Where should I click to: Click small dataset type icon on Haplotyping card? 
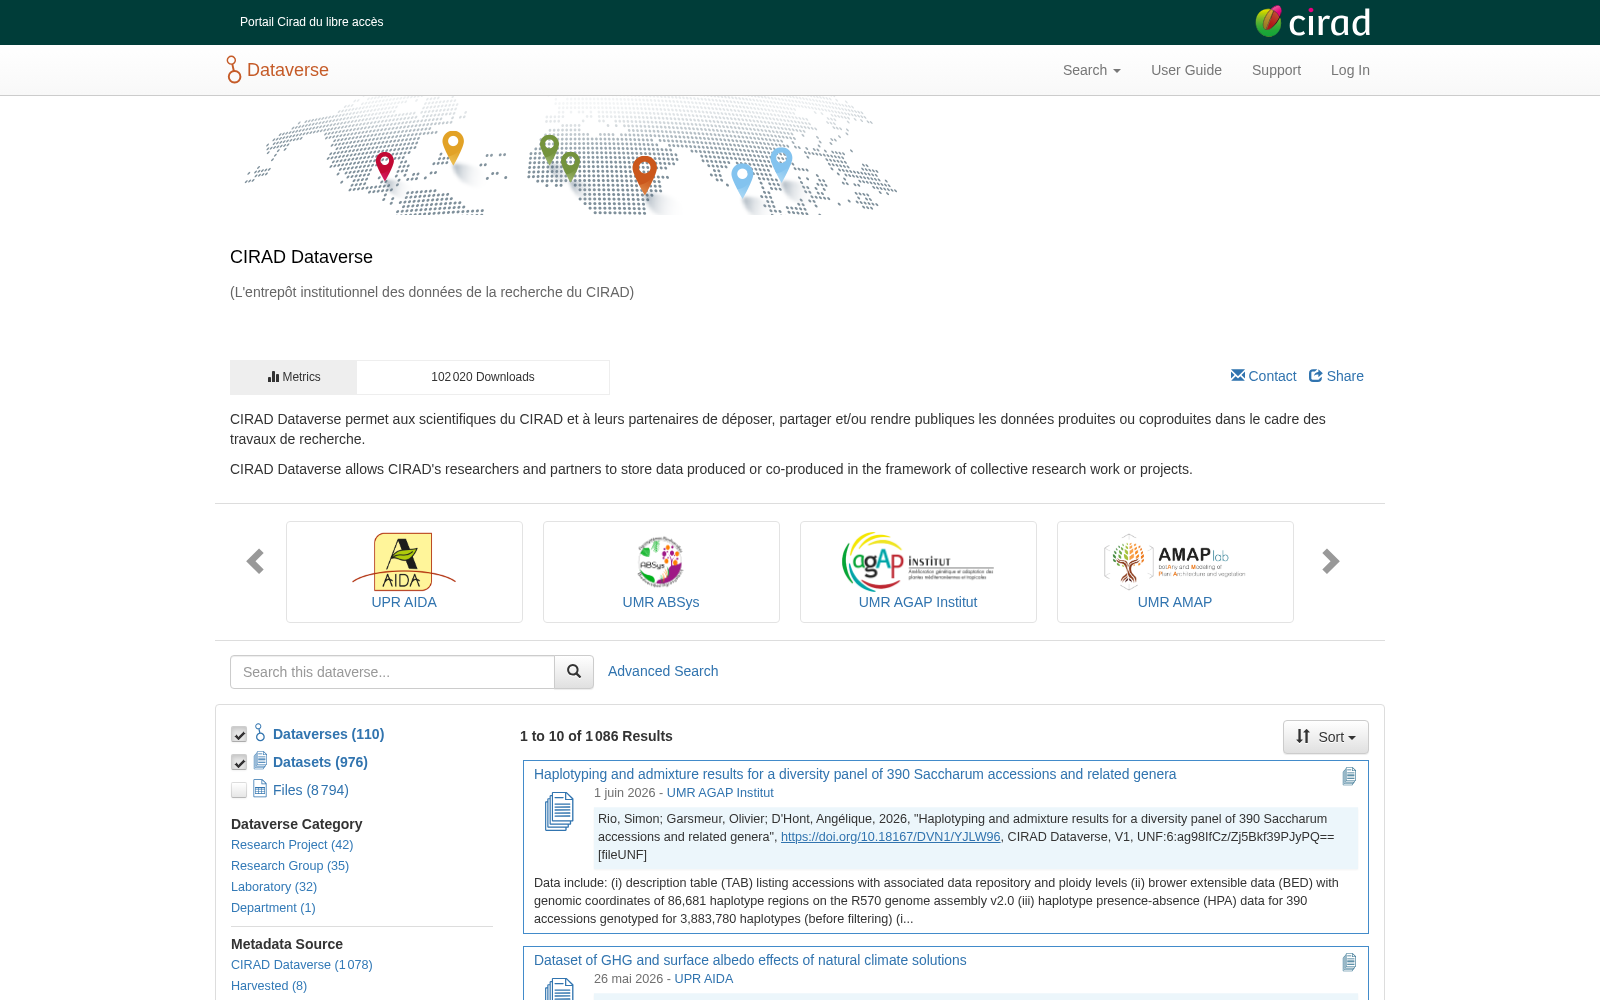[x=1349, y=777]
